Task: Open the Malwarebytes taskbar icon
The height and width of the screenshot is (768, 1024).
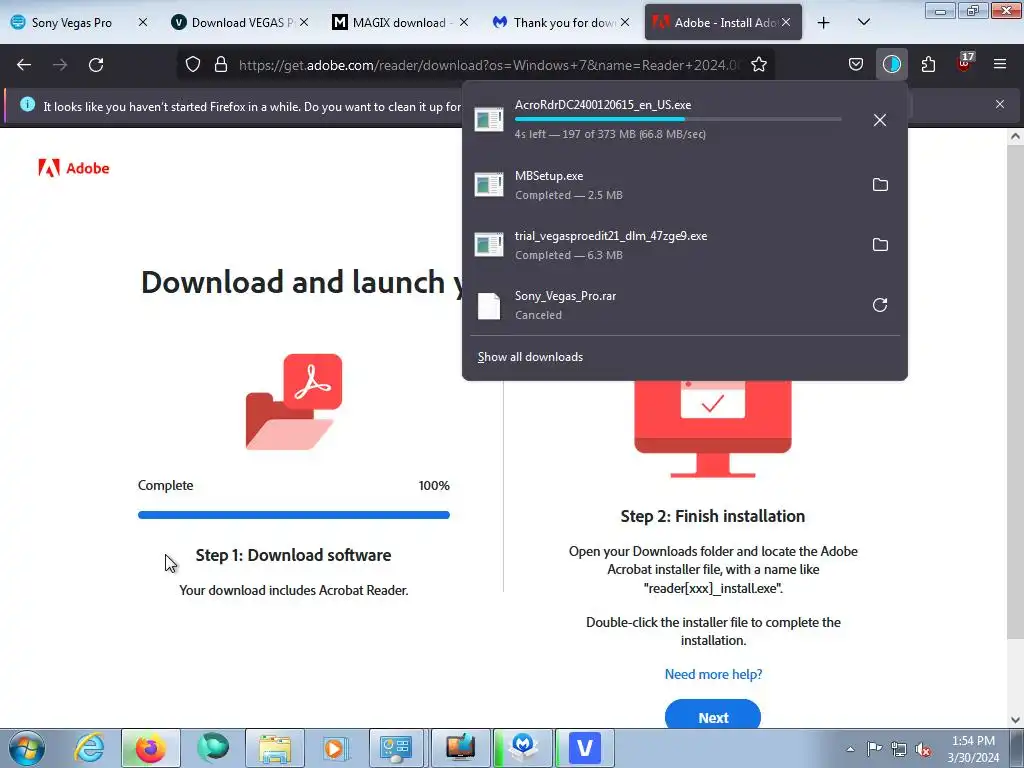Action: coord(523,748)
